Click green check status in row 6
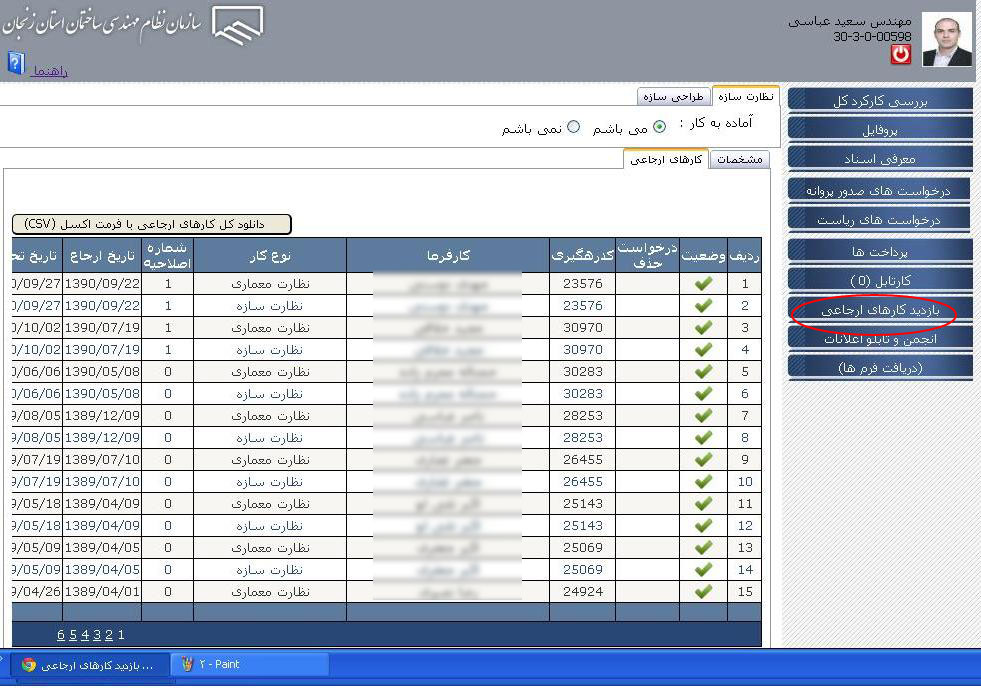The width and height of the screenshot is (981, 691). (703, 394)
